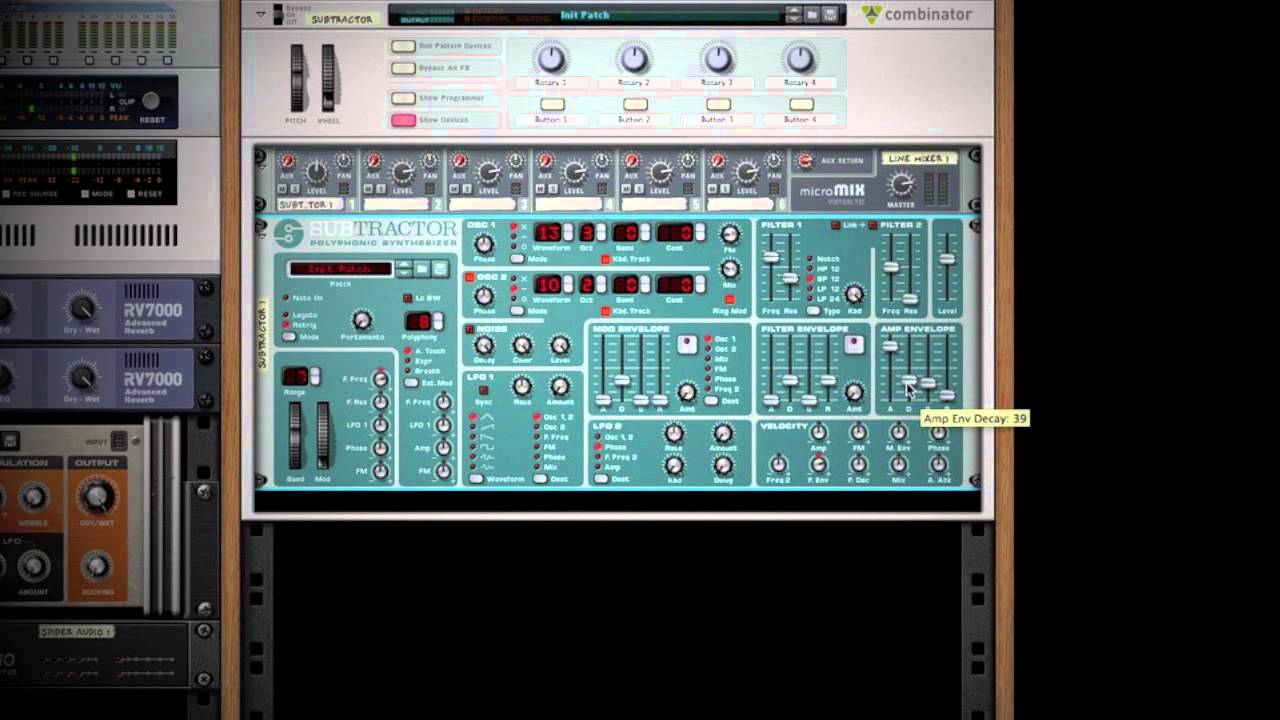This screenshot has height=720, width=1280.
Task: Click Combinator Rotary 2 knob
Action: (634, 58)
